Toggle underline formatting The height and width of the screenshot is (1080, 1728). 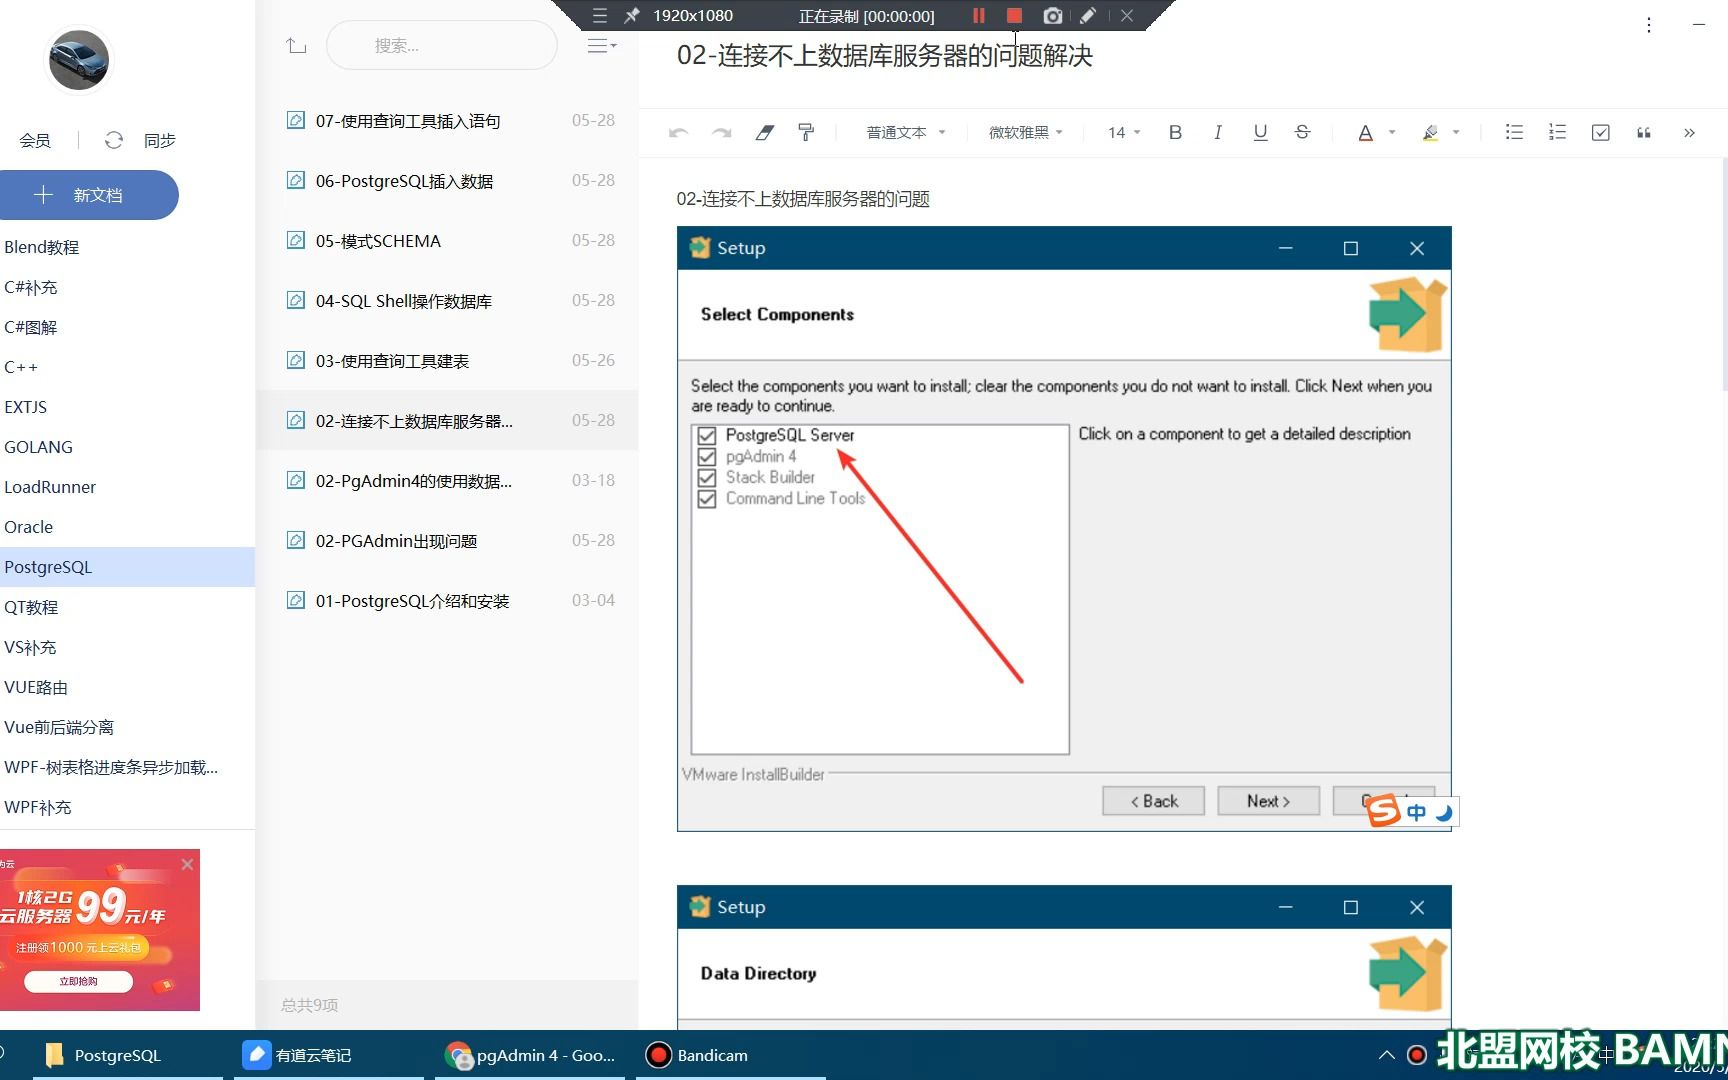click(1260, 132)
